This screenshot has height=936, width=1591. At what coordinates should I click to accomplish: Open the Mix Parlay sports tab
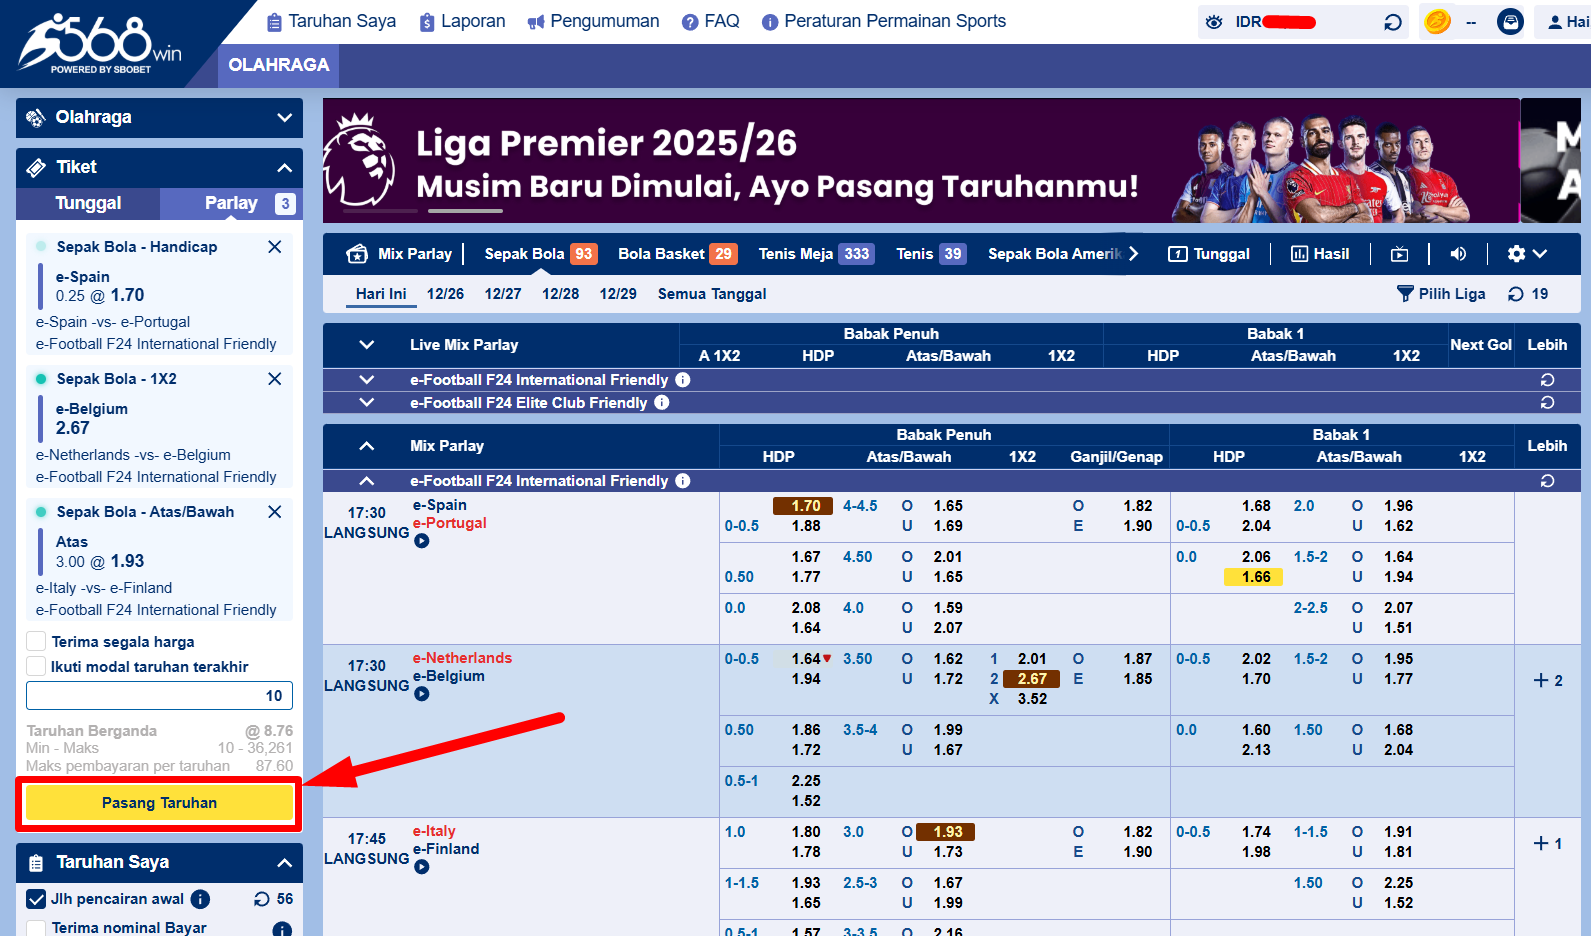tap(400, 254)
